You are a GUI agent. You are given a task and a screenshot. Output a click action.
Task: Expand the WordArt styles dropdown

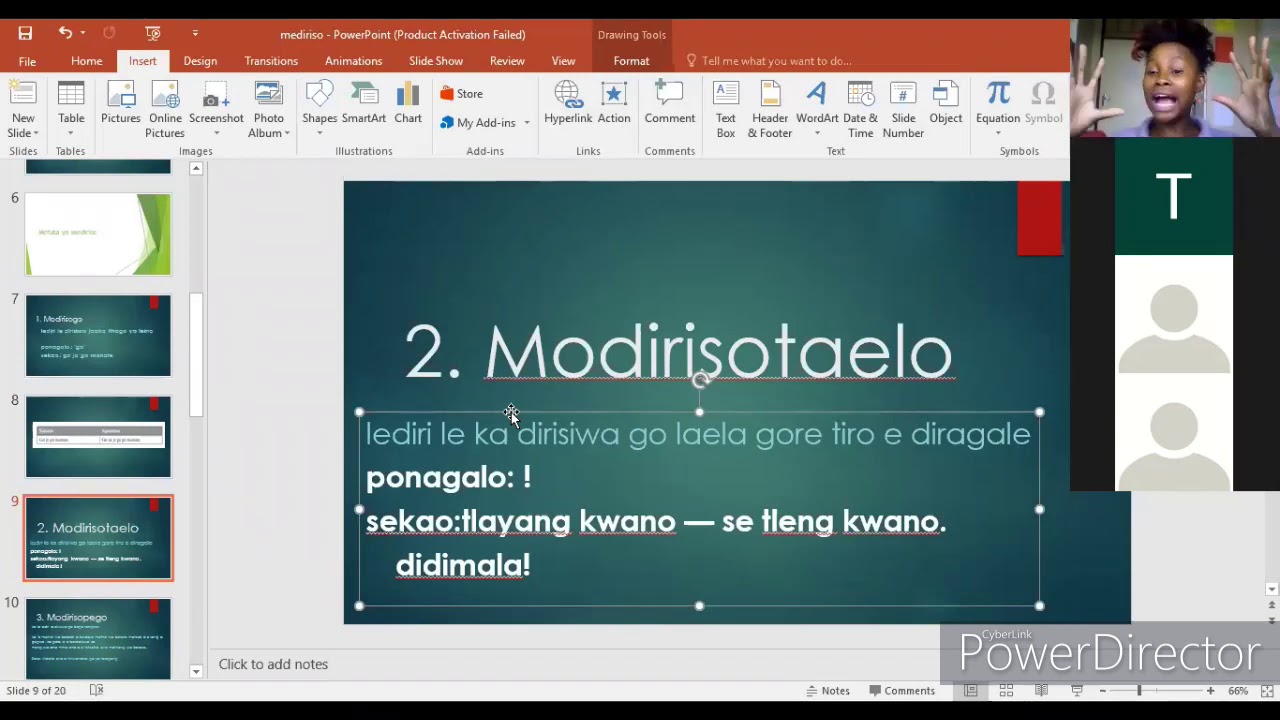[817, 134]
